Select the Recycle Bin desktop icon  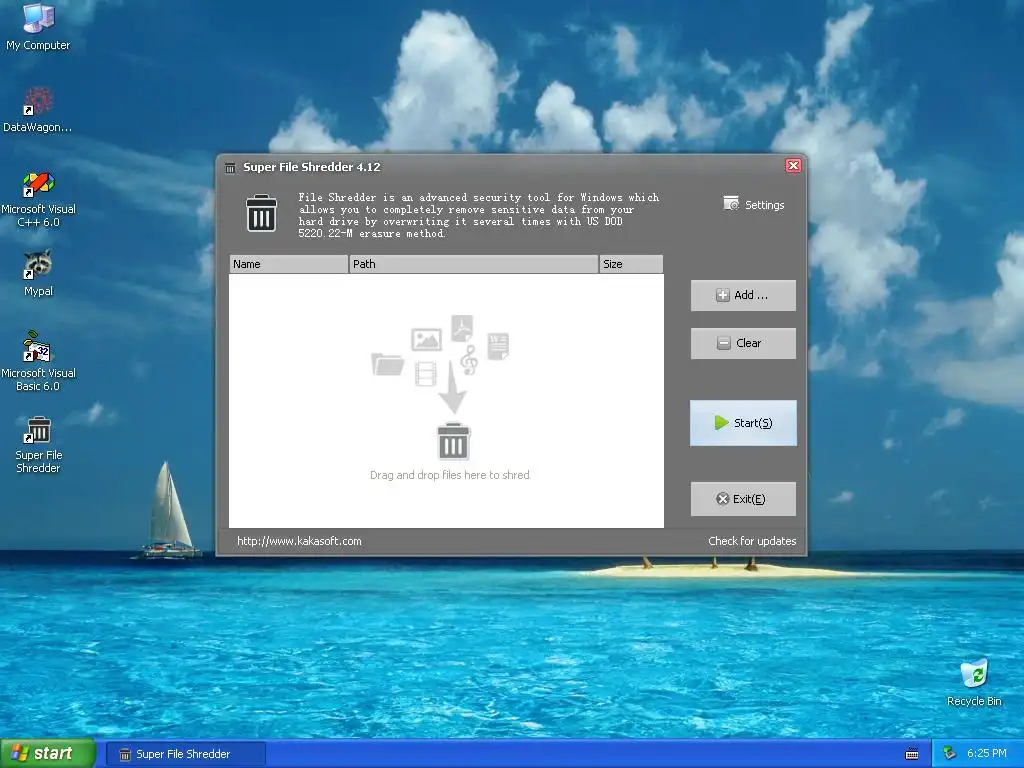coord(974,682)
